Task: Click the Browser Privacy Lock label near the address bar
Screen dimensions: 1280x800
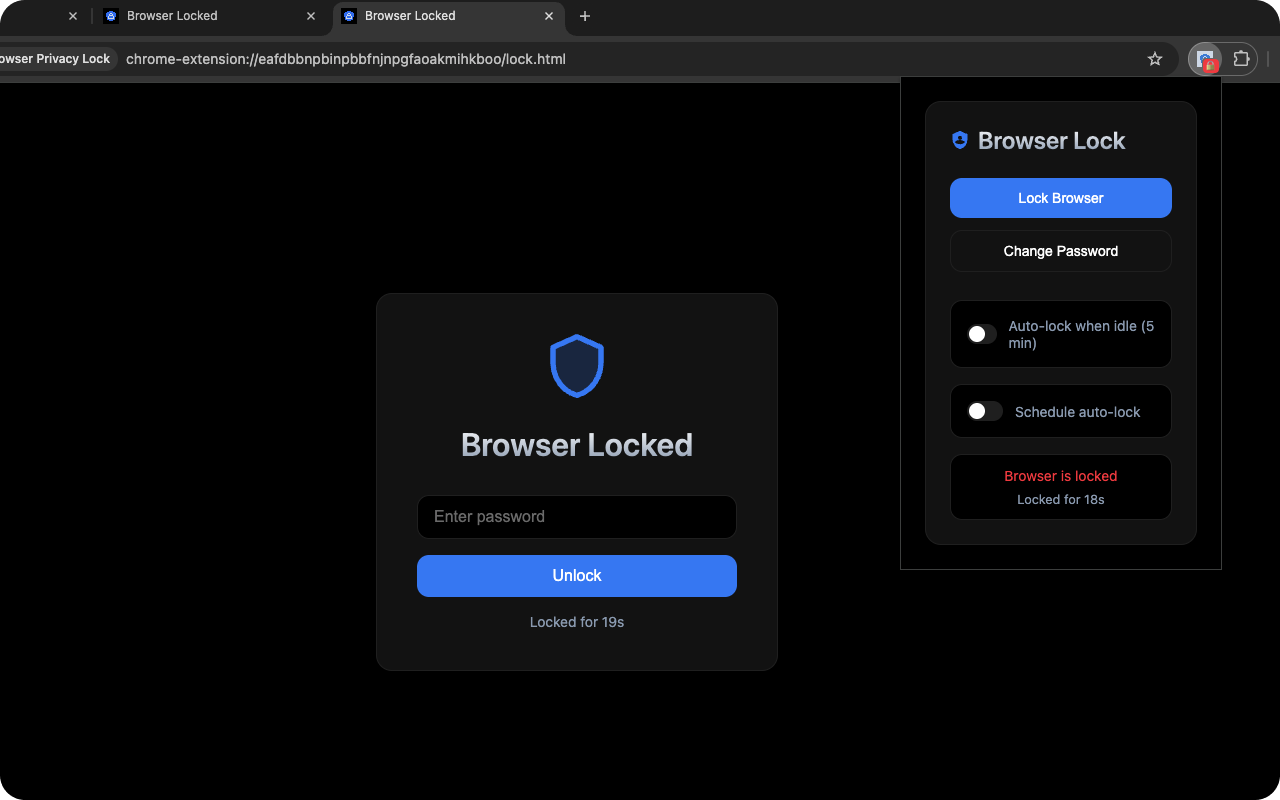Action: click(55, 58)
